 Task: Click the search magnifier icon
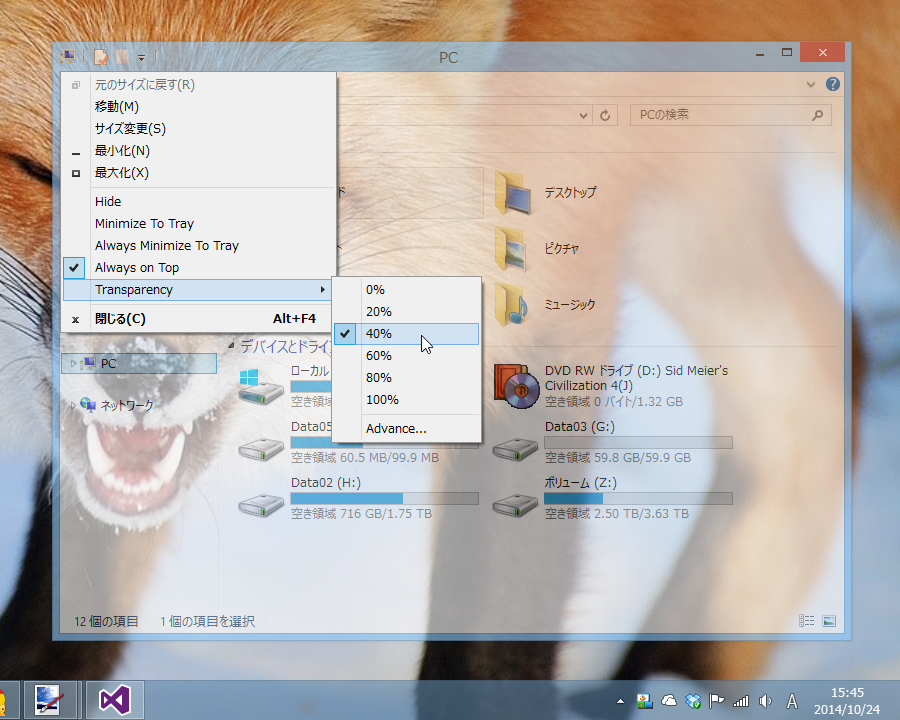click(817, 115)
